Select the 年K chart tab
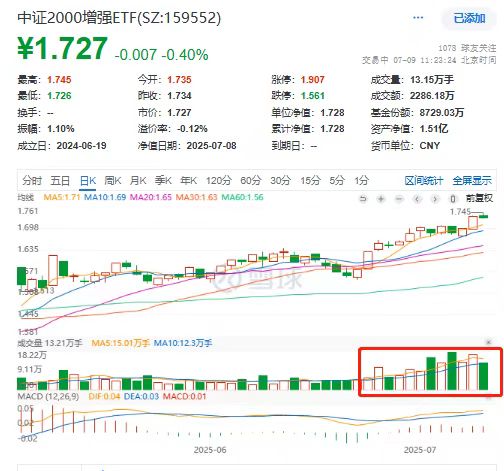The height and width of the screenshot is (471, 504). coord(188,181)
